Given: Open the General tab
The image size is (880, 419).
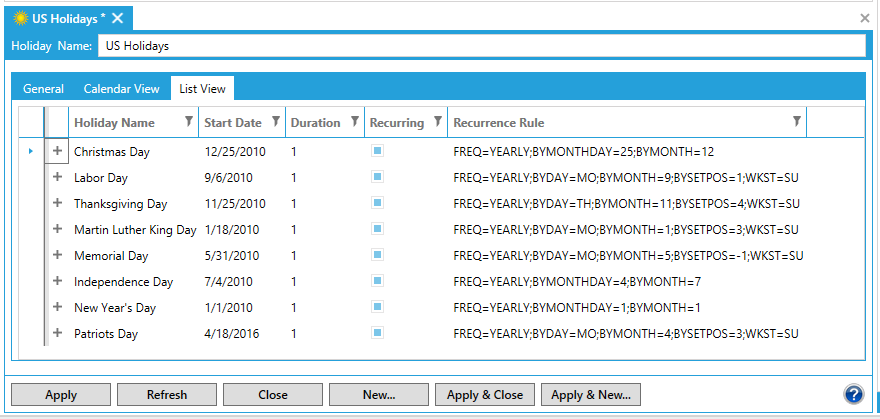Looking at the screenshot, I should [43, 89].
